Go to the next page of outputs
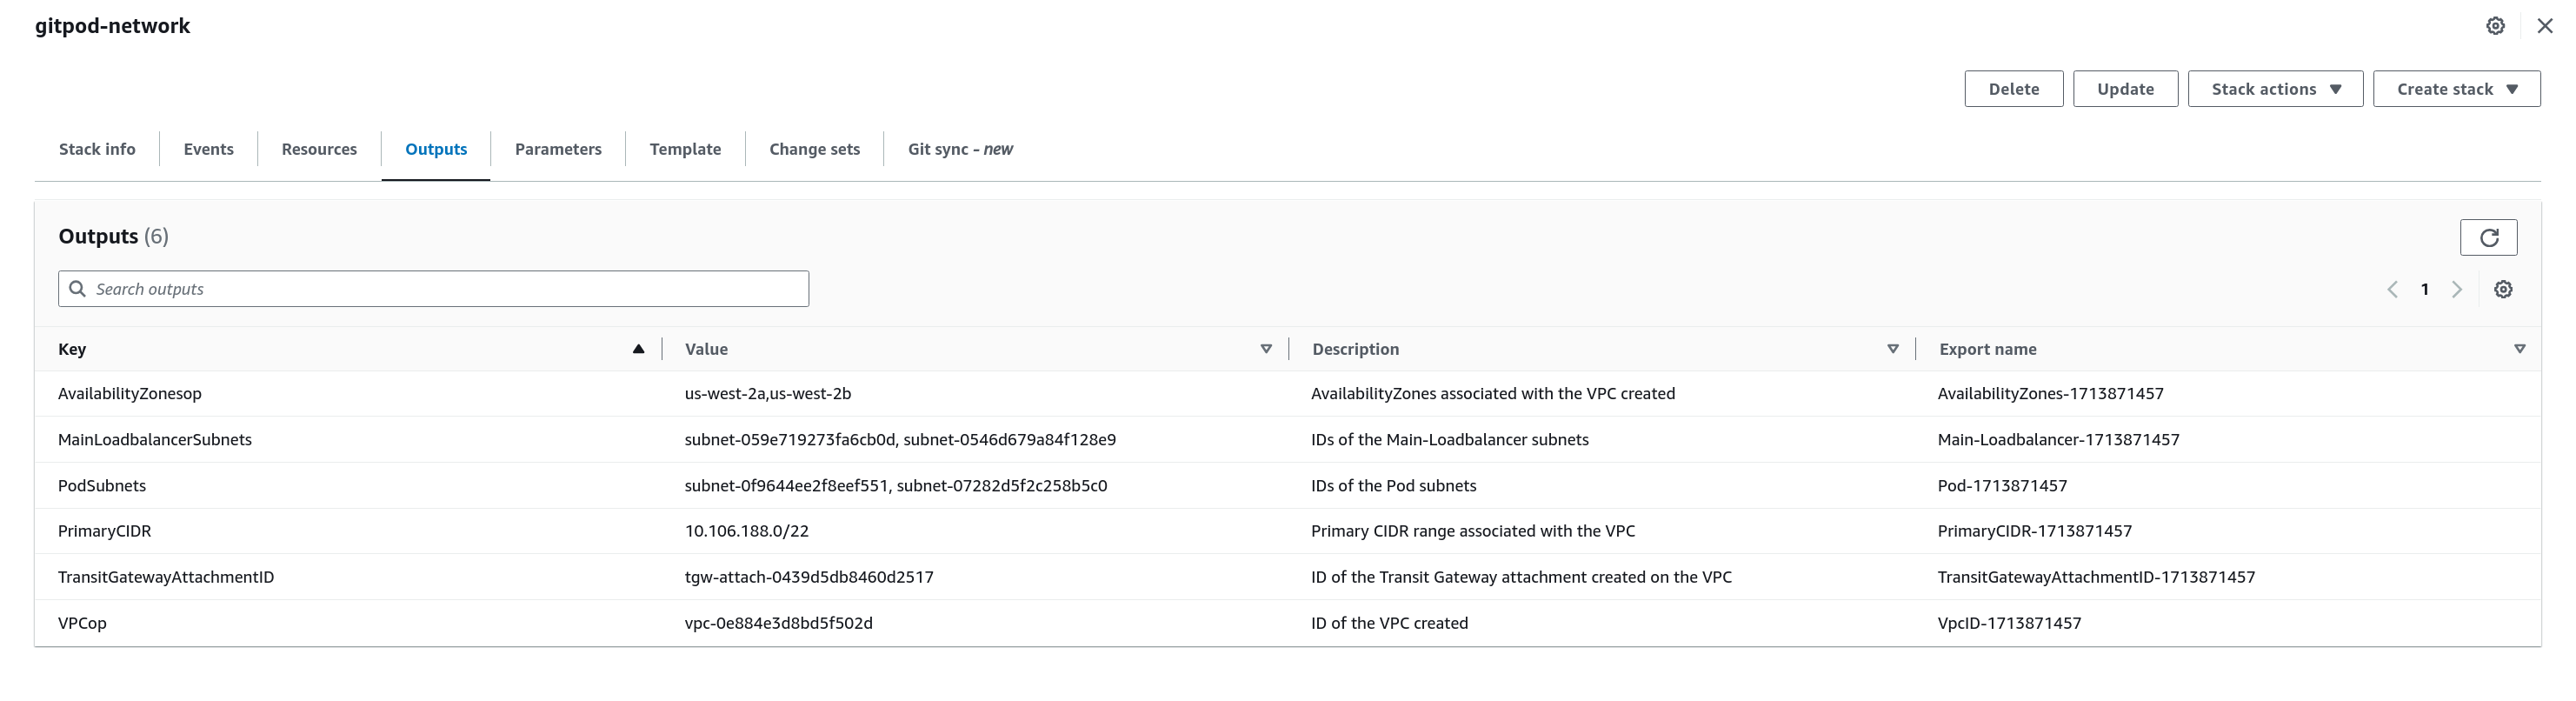Viewport: 2576px width, 701px height. click(2456, 289)
